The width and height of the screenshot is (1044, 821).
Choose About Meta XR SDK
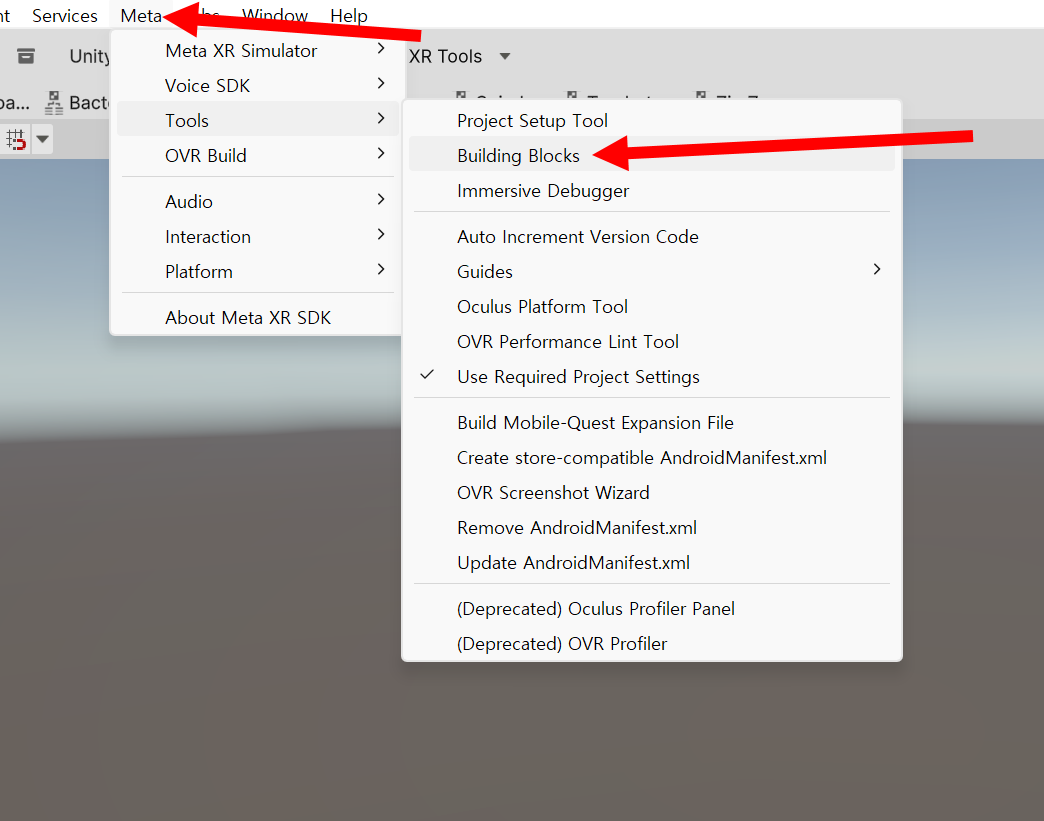coord(258,318)
